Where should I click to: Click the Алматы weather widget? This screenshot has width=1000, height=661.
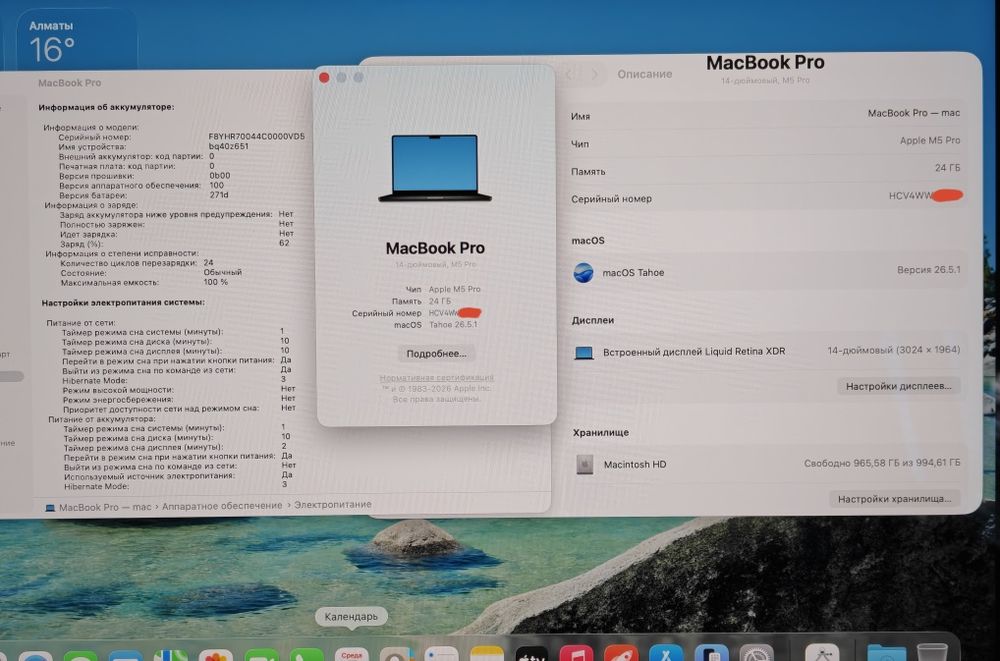75,41
